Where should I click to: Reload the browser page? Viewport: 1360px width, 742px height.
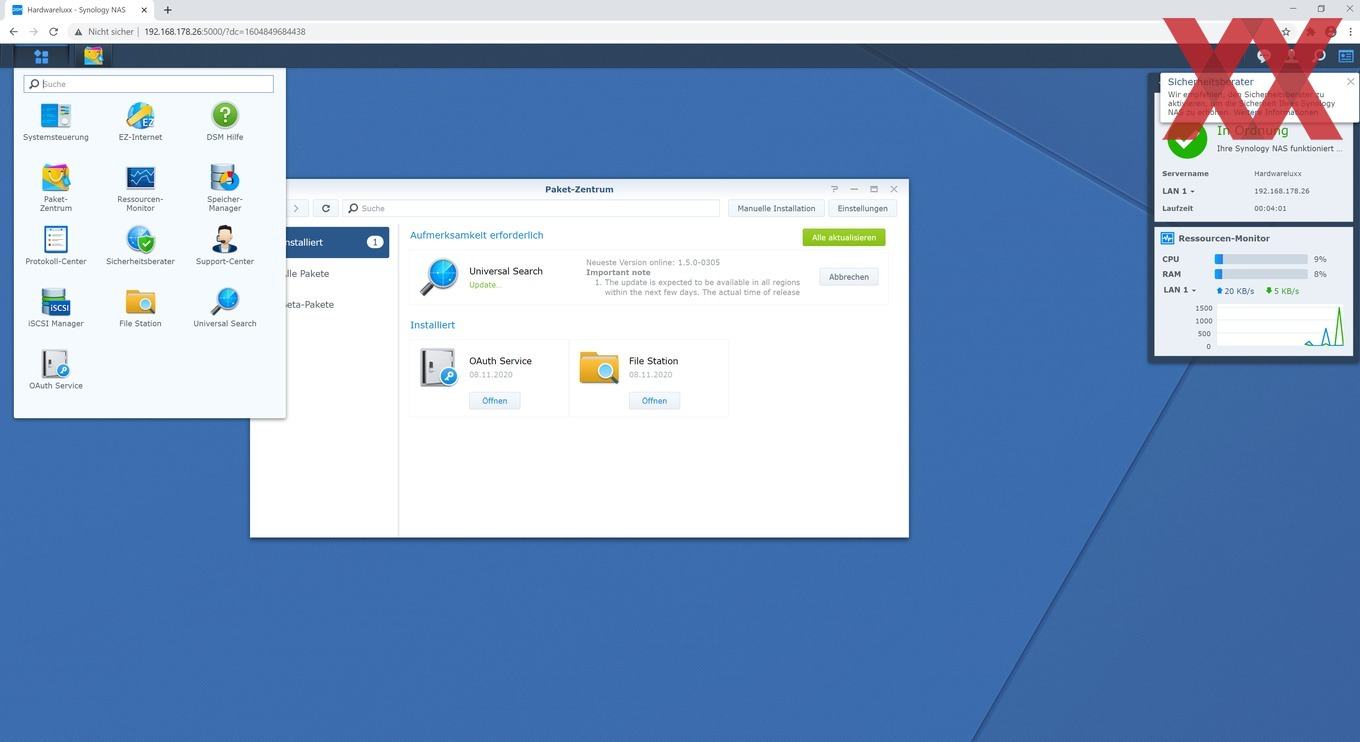[53, 31]
